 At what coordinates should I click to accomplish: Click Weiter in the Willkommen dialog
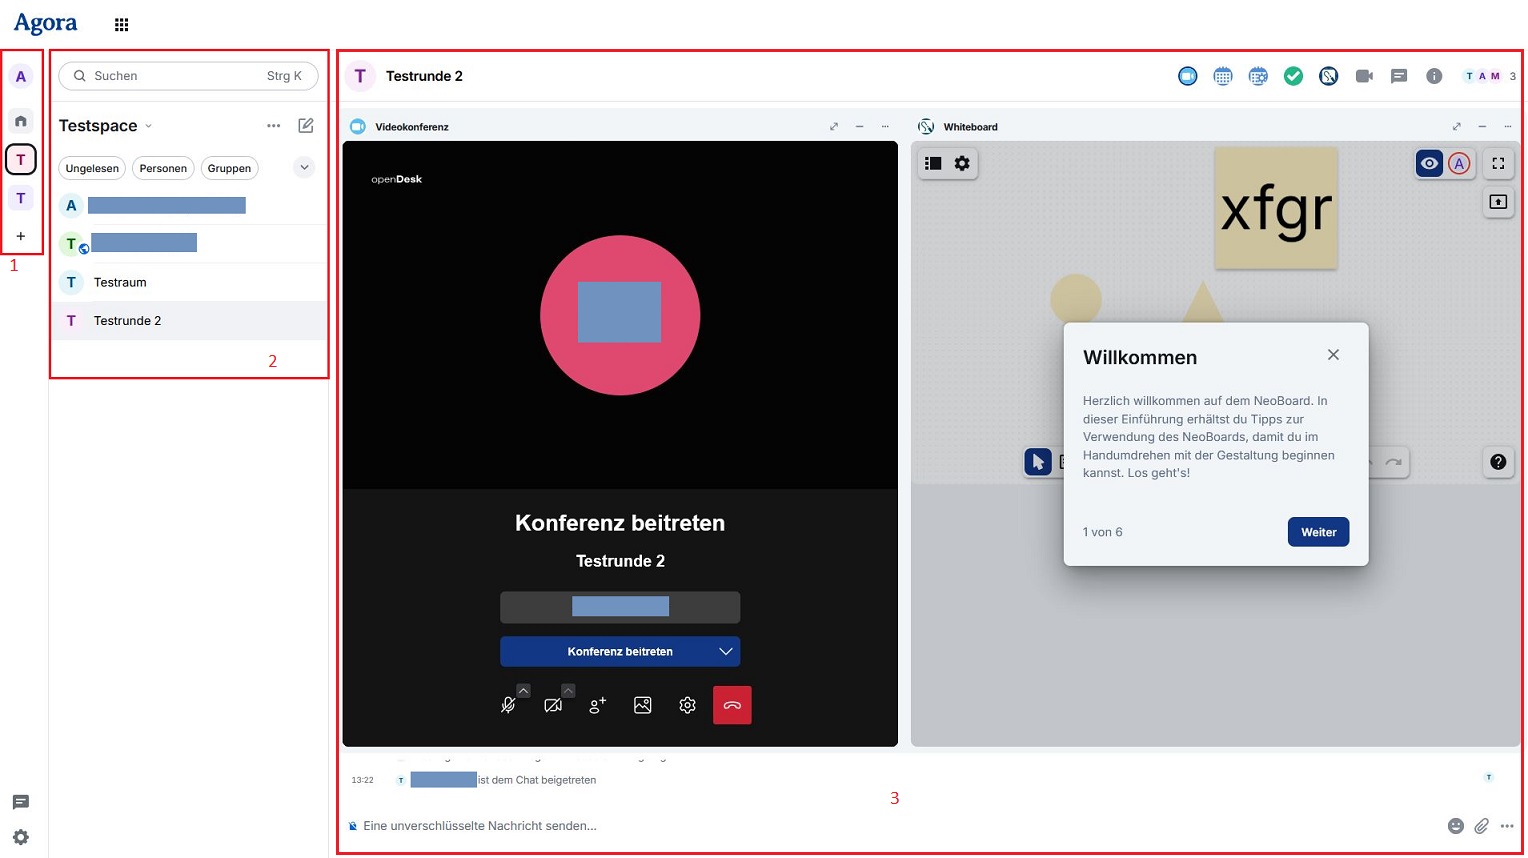click(1317, 532)
